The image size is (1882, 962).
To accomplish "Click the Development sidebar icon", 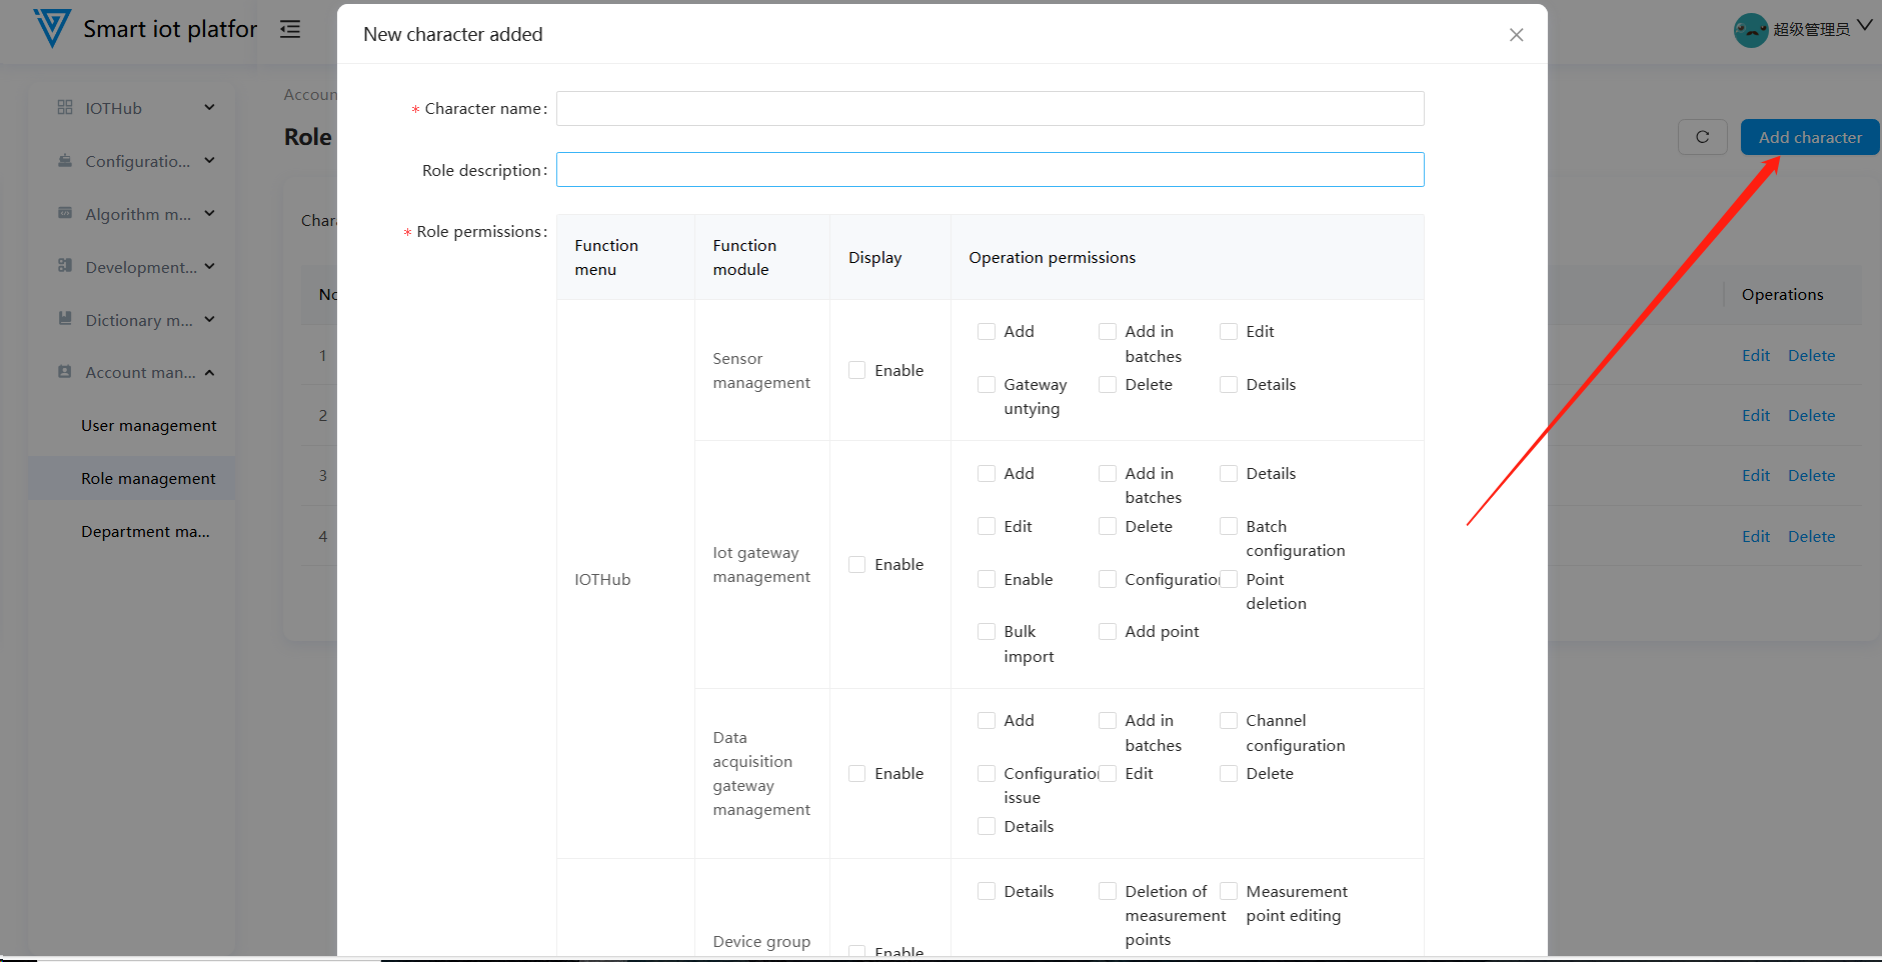I will coord(65,266).
